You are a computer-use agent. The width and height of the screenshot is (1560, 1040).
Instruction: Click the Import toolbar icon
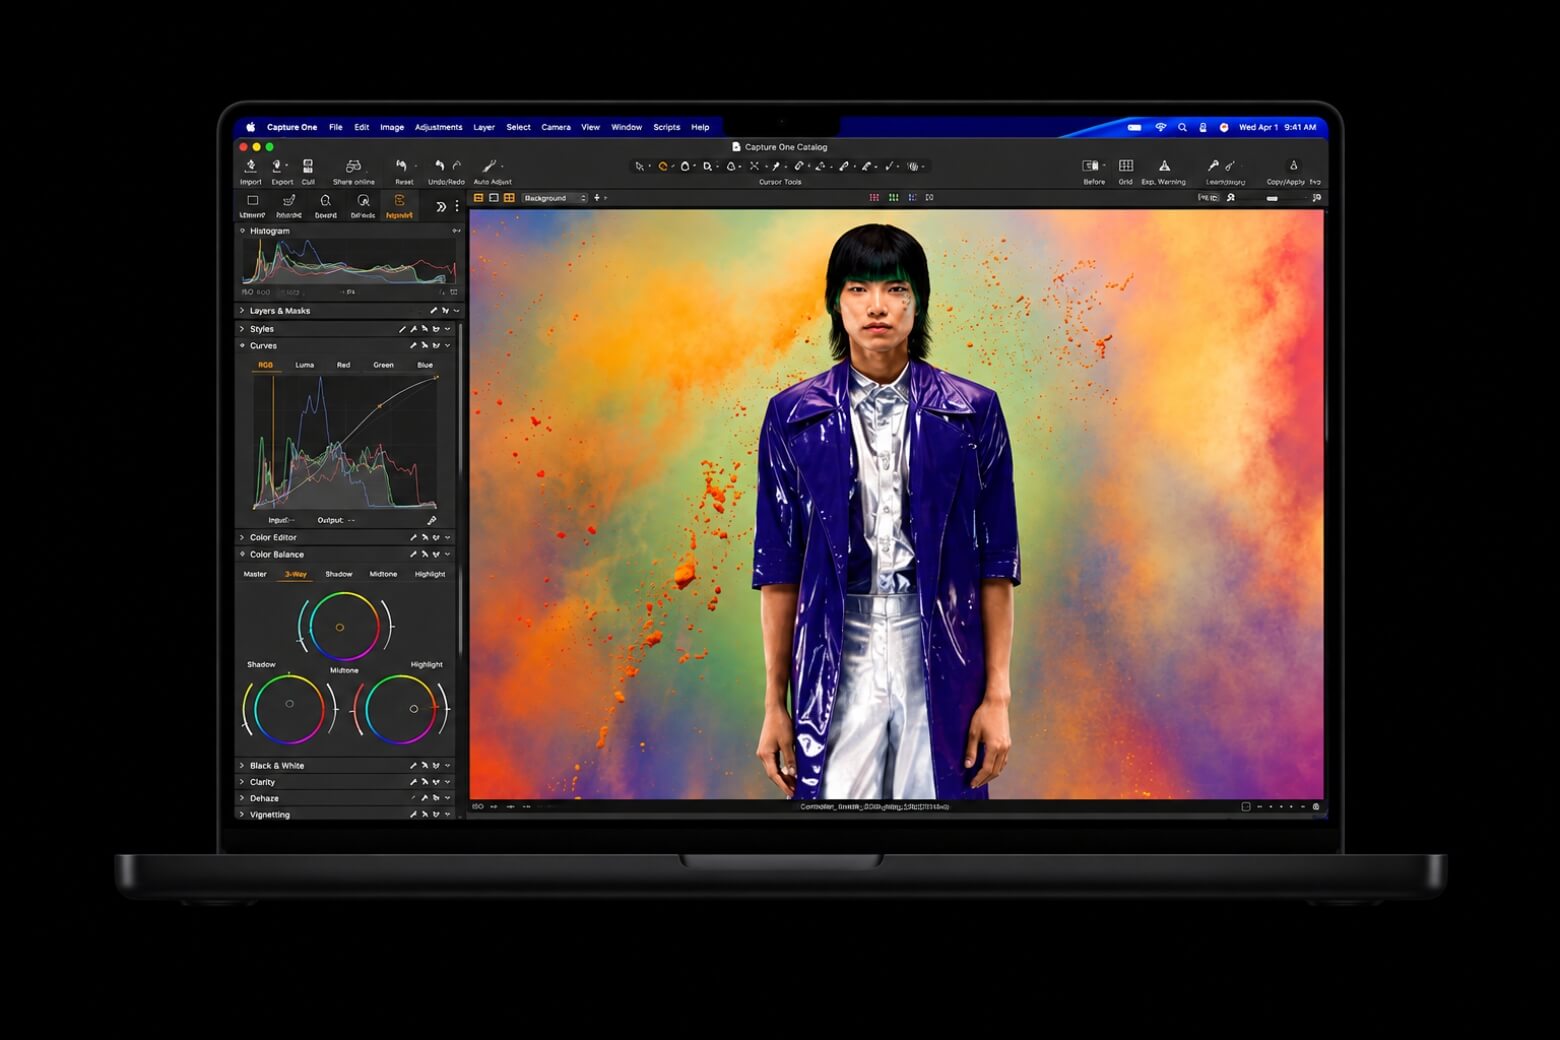250,166
